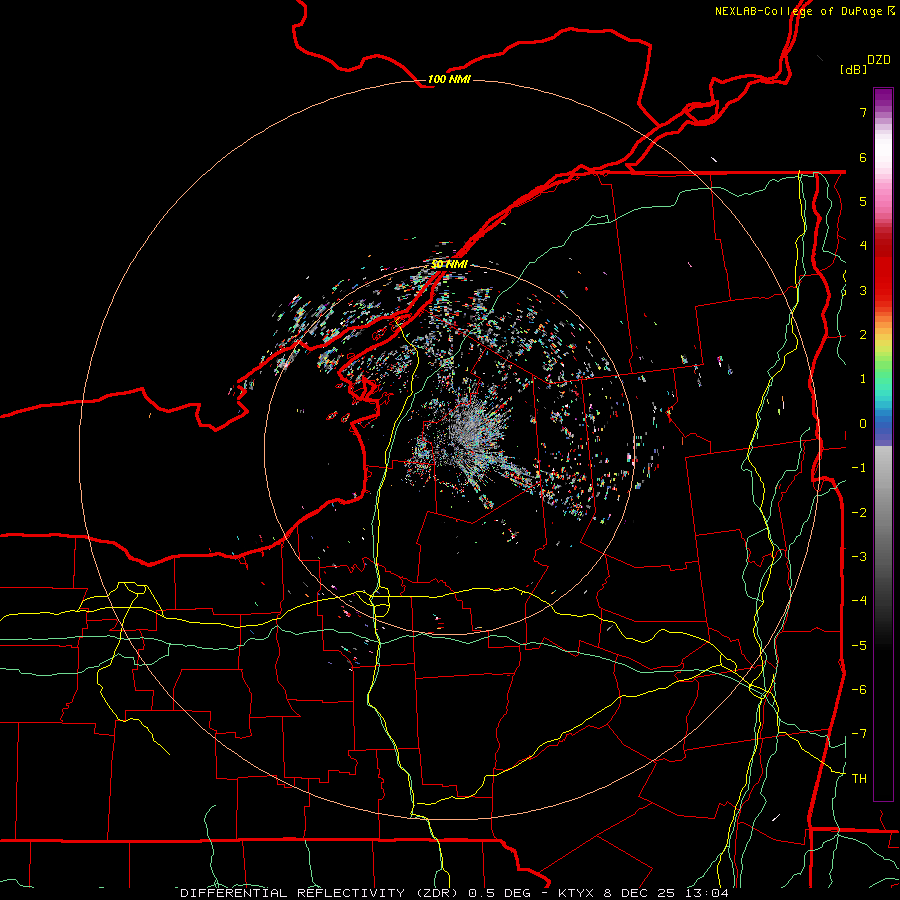Viewport: 900px width, 900px height.
Task: Click the '100 NMI' range ring label
Action: [449, 79]
